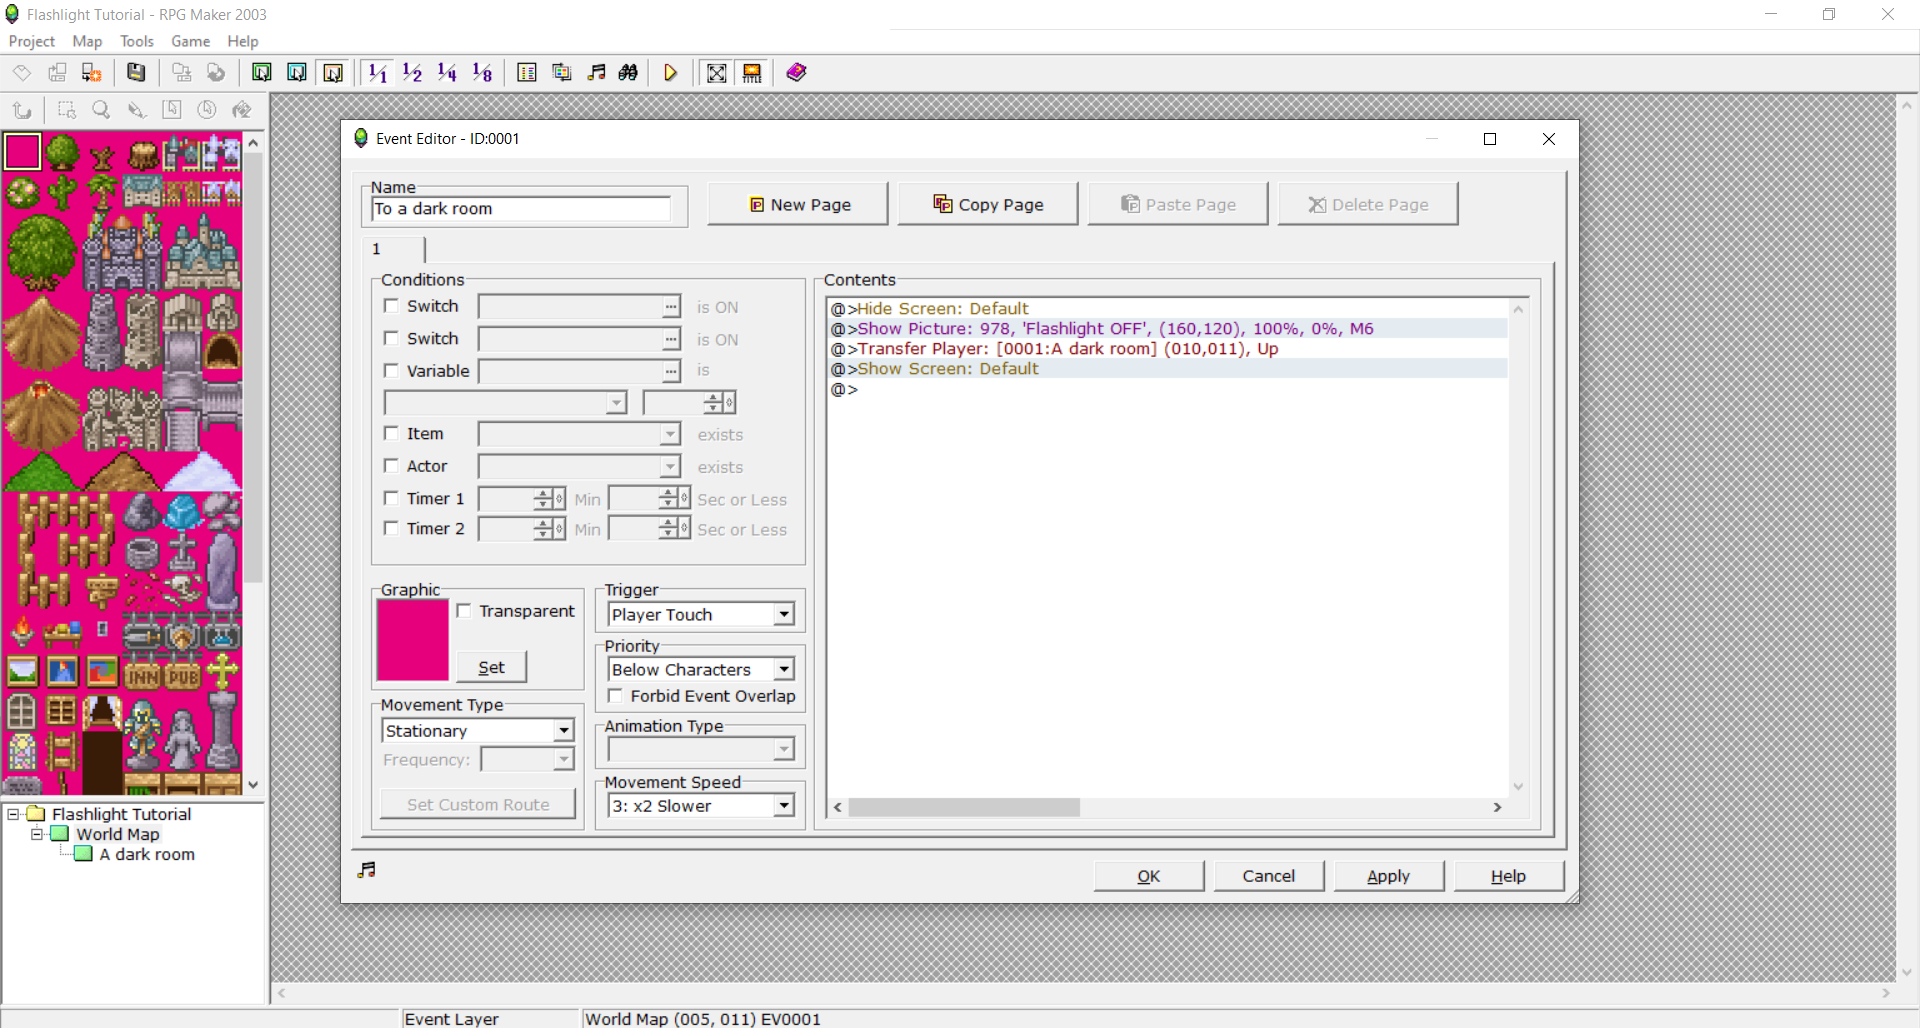The width and height of the screenshot is (1920, 1028).
Task: Check the Timer 1 condition box
Action: [392, 498]
